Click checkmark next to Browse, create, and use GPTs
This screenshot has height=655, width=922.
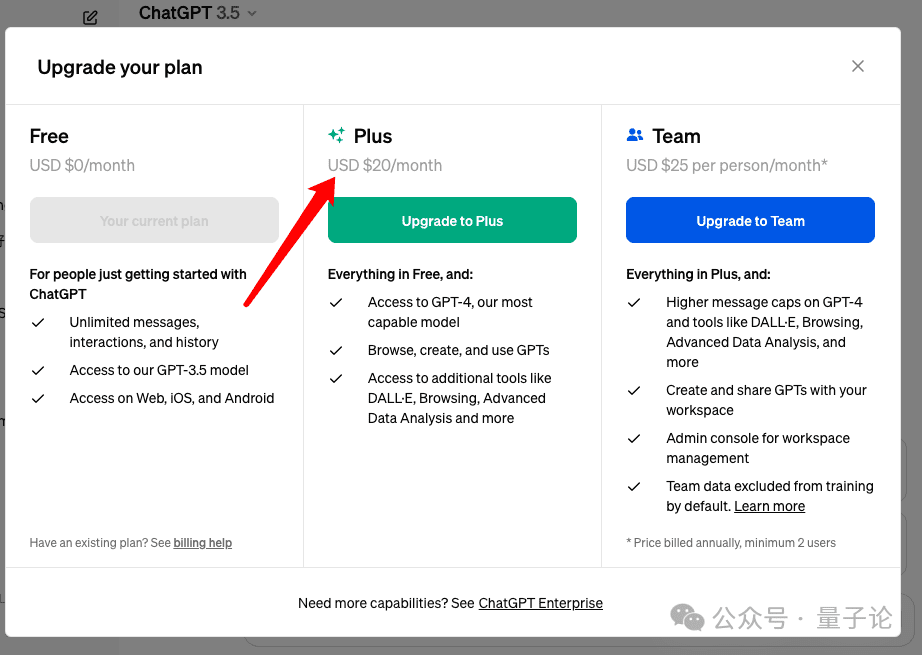[x=336, y=351]
